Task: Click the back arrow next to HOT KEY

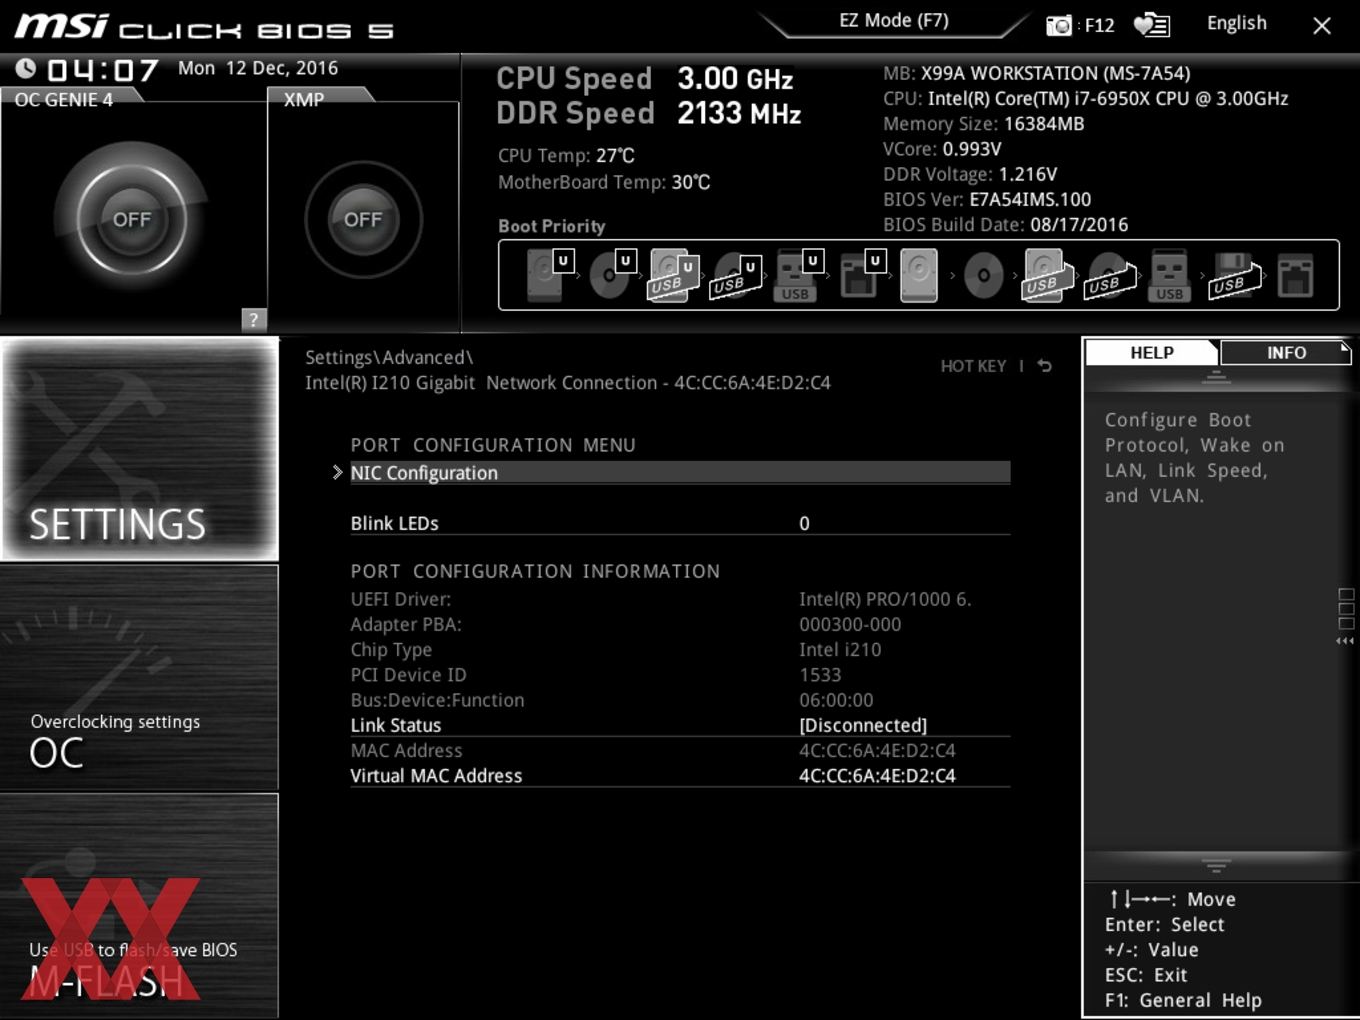Action: tap(1044, 366)
